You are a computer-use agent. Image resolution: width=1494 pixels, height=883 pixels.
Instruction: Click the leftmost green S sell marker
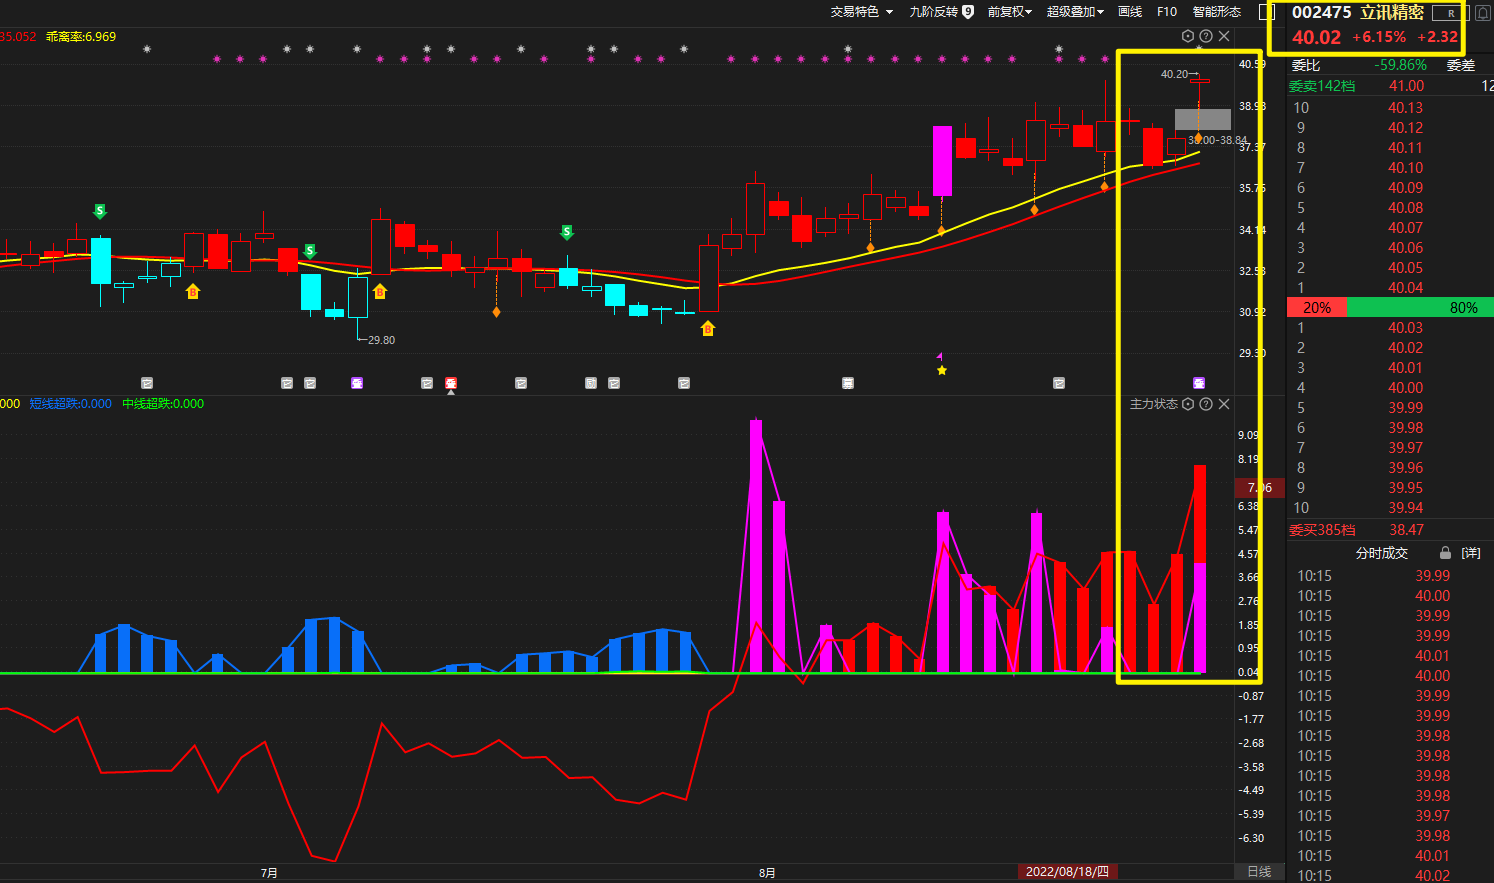[99, 211]
